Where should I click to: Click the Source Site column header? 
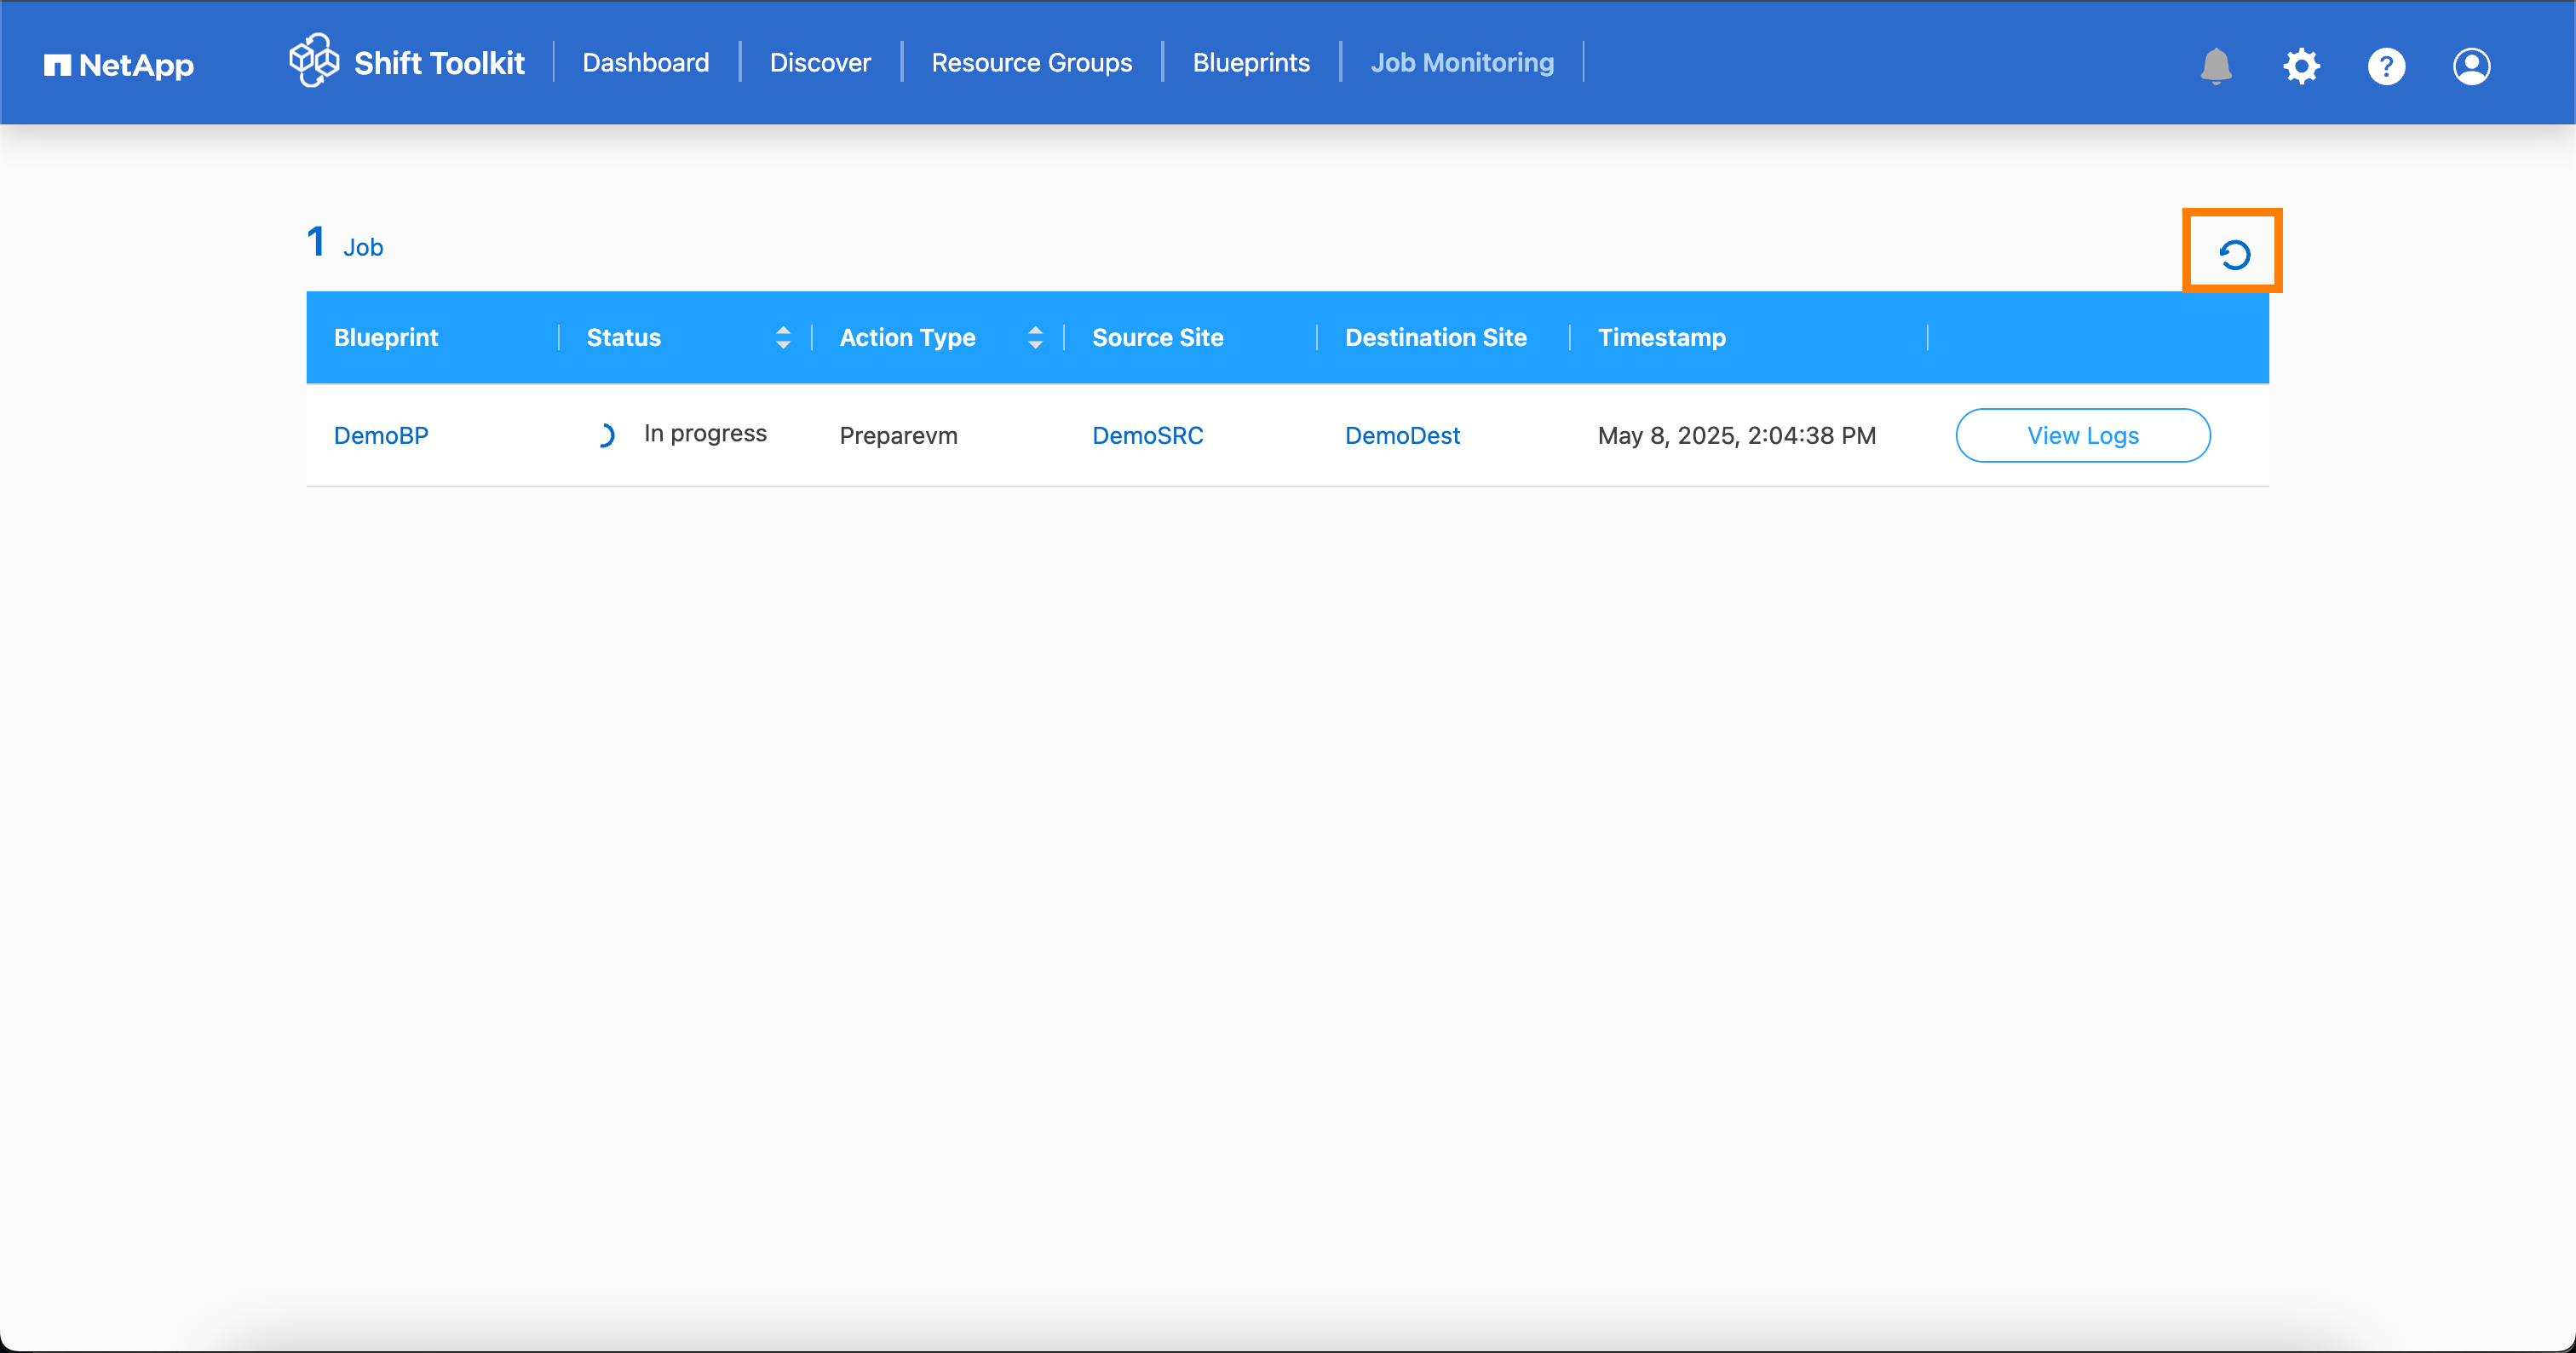point(1157,337)
